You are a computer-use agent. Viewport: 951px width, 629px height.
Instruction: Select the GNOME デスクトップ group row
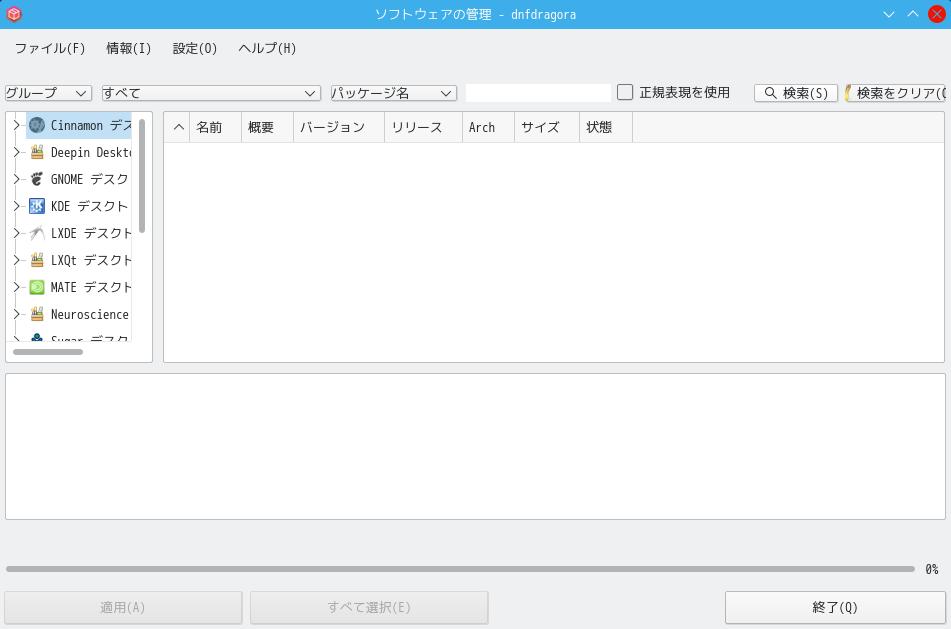78,179
